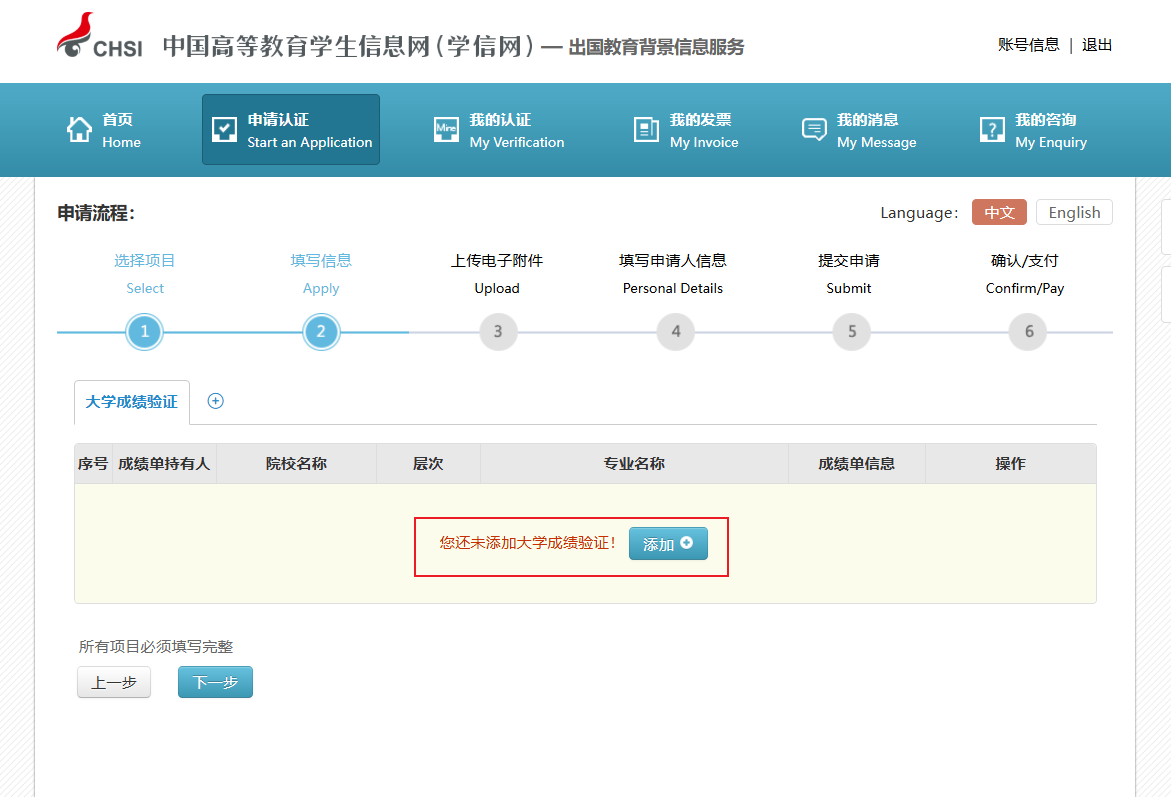Click the plus circle icon beside 大学成绩验证 tab

(x=215, y=401)
